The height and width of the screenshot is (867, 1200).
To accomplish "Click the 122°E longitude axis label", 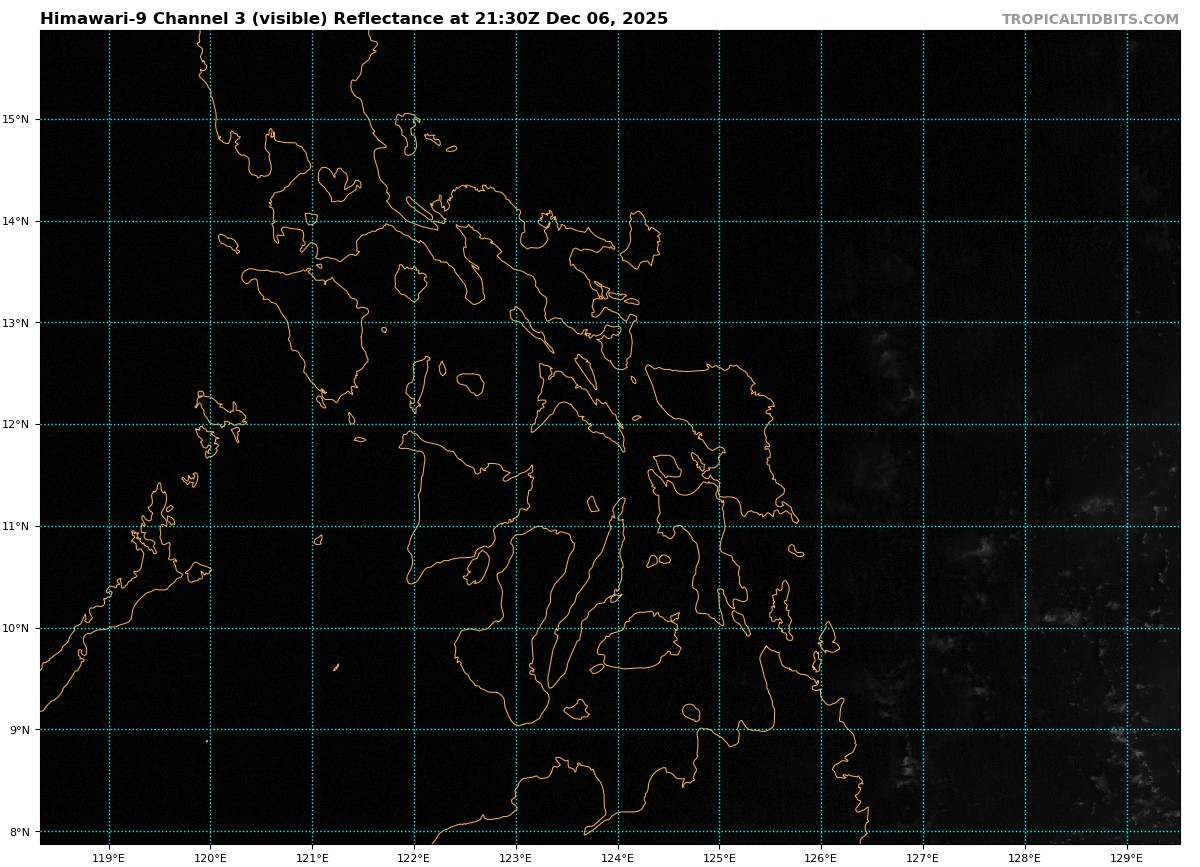I will coord(414,857).
